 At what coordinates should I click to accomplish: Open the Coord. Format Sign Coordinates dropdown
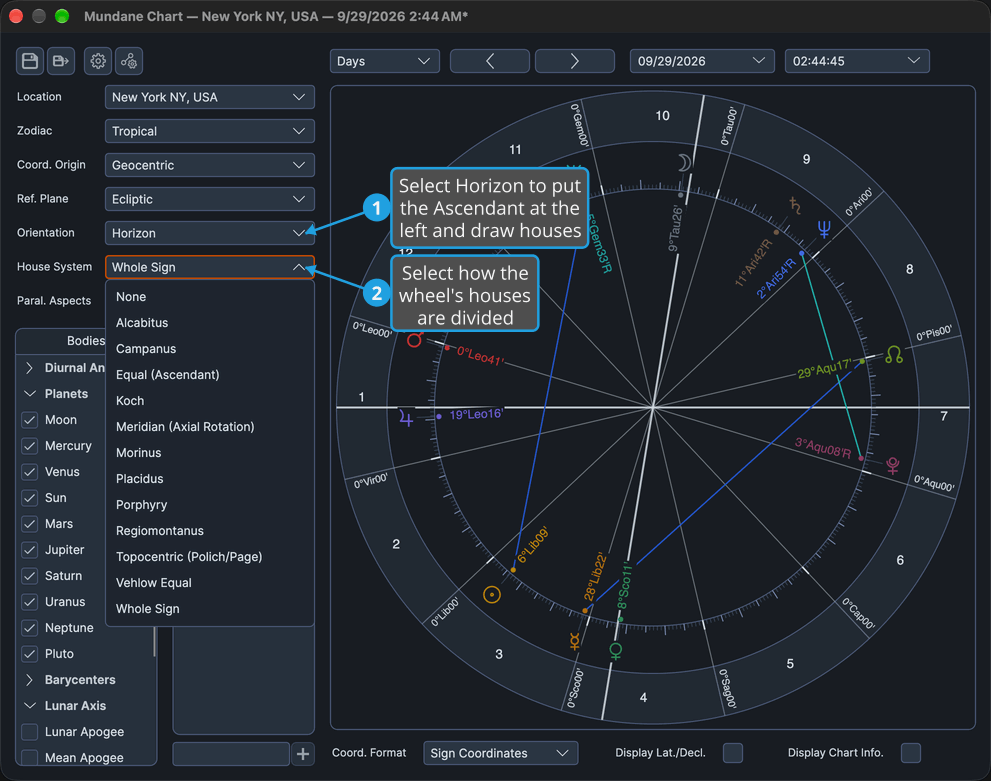point(500,753)
